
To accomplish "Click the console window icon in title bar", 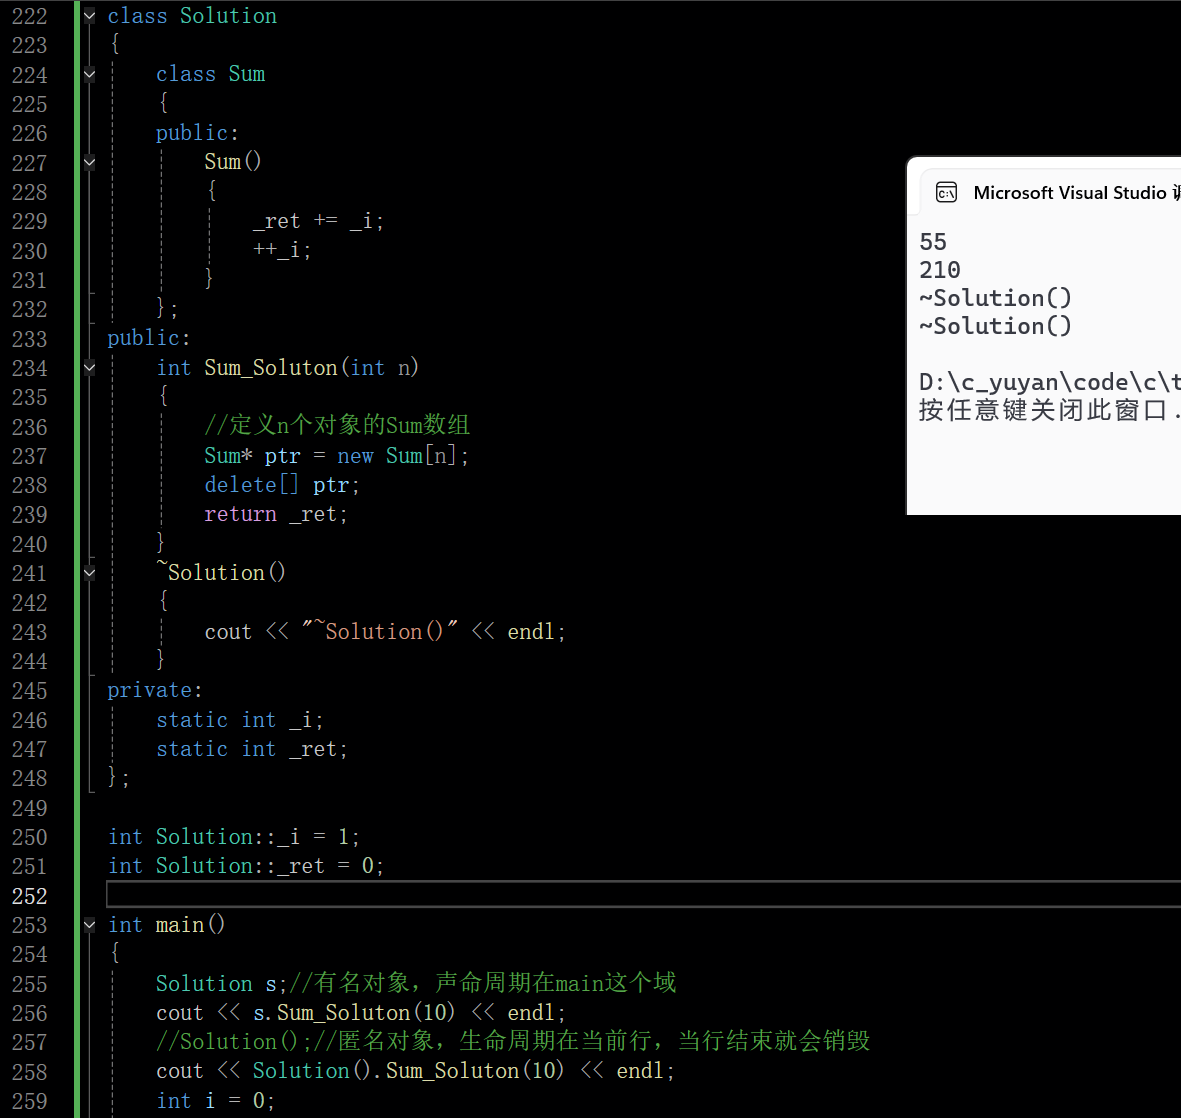I will tap(946, 193).
